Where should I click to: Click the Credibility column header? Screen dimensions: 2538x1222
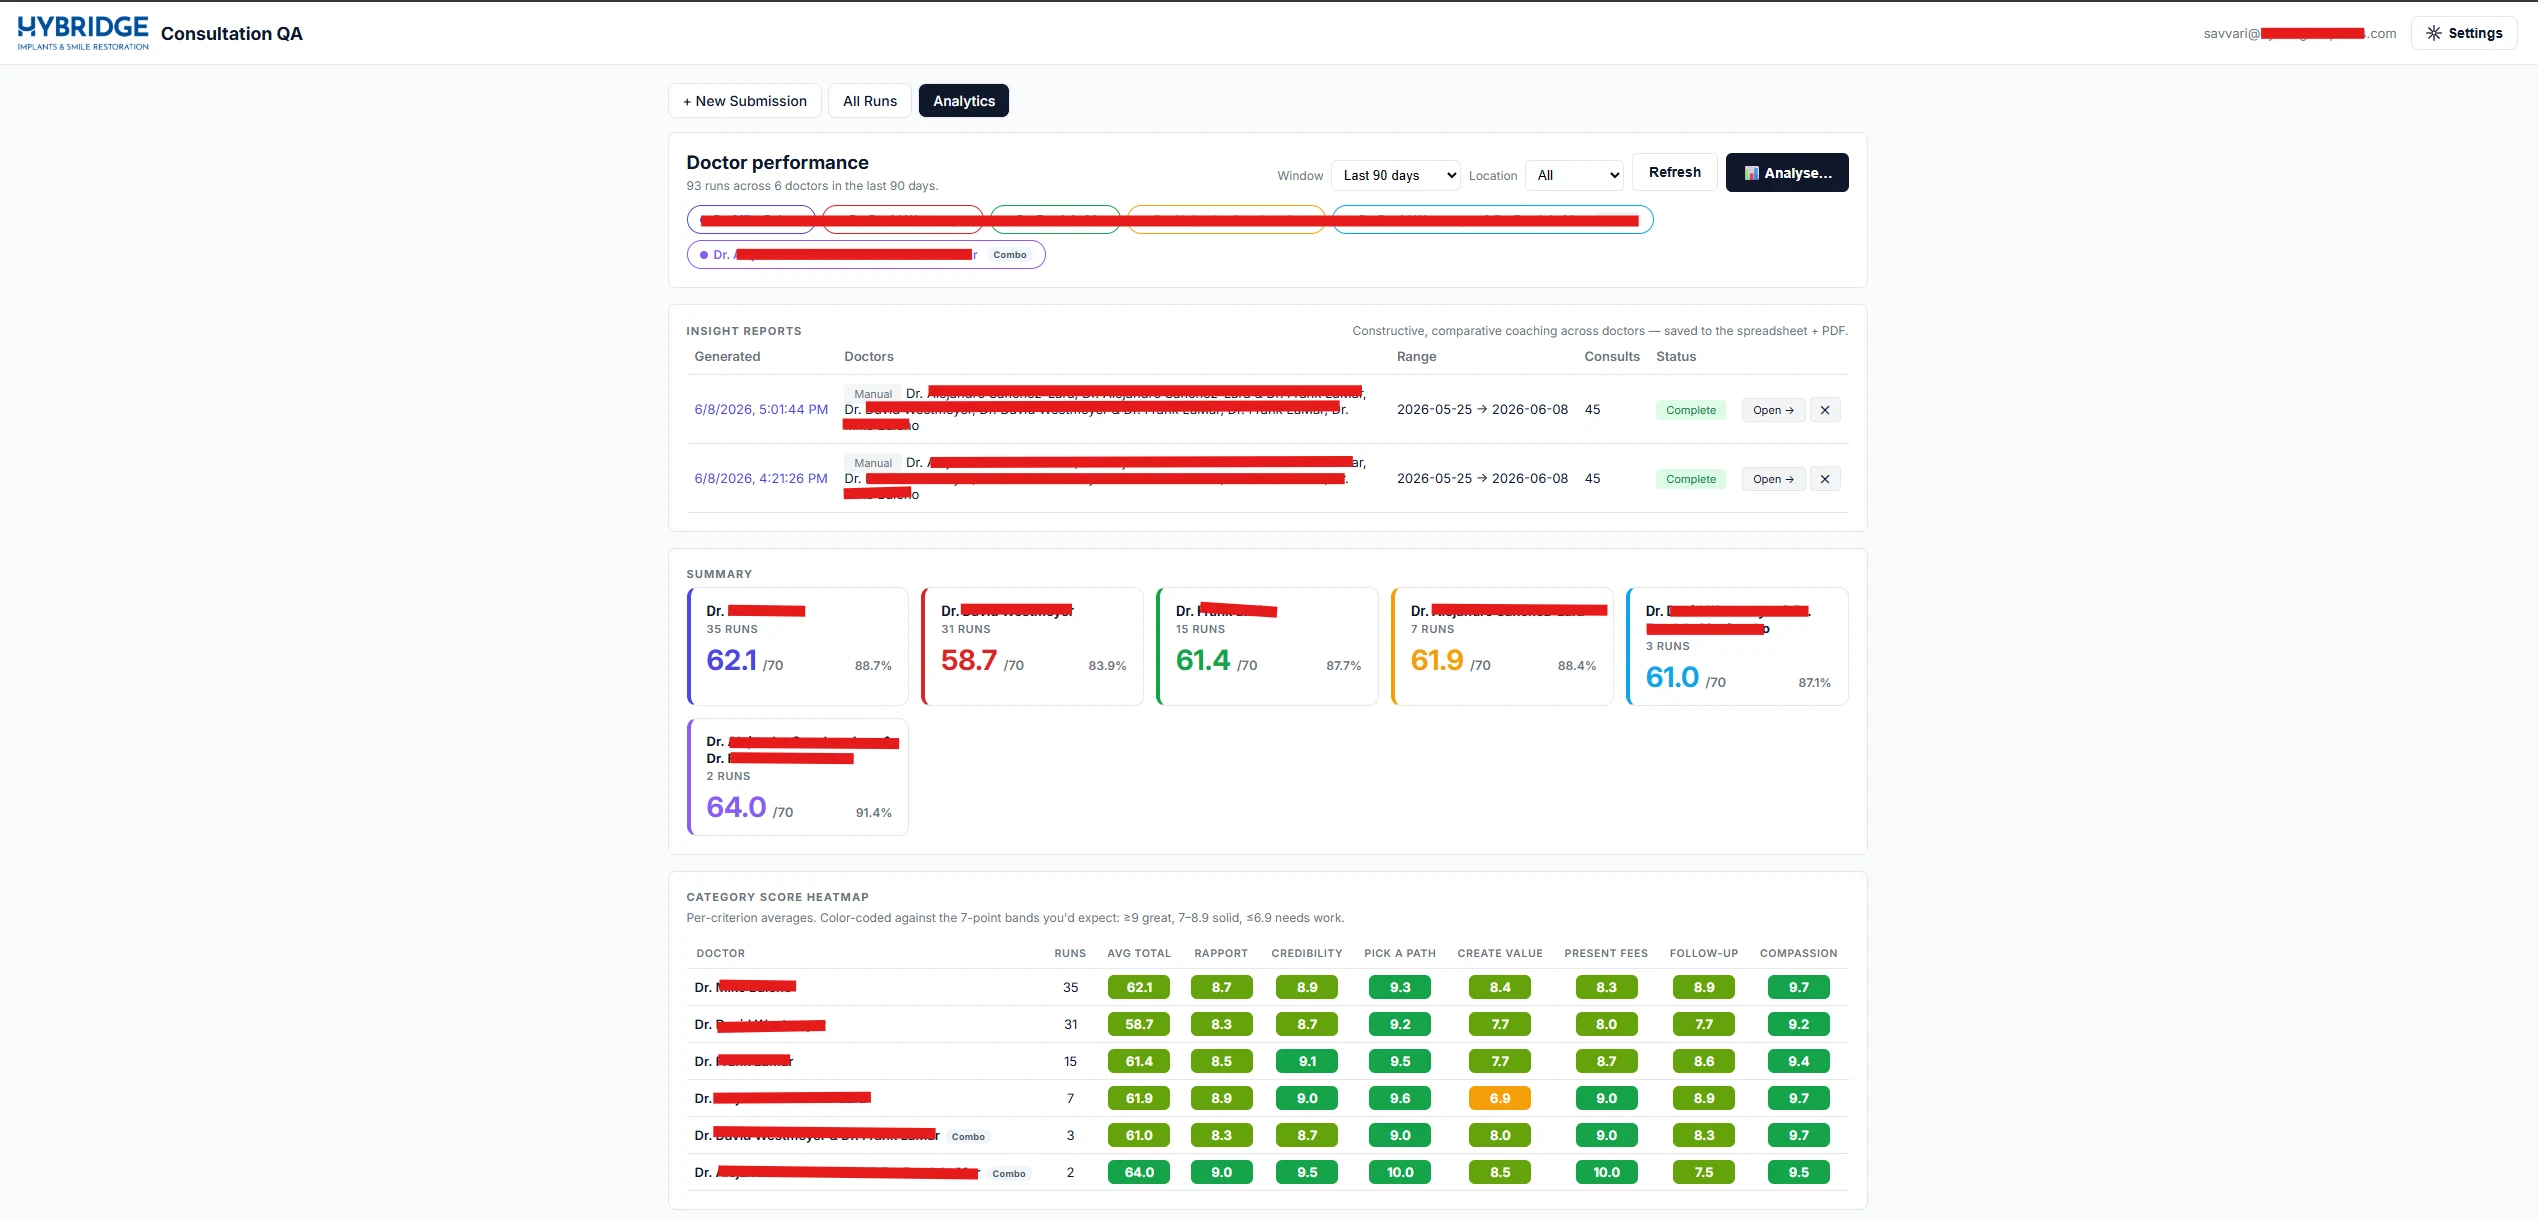point(1307,953)
